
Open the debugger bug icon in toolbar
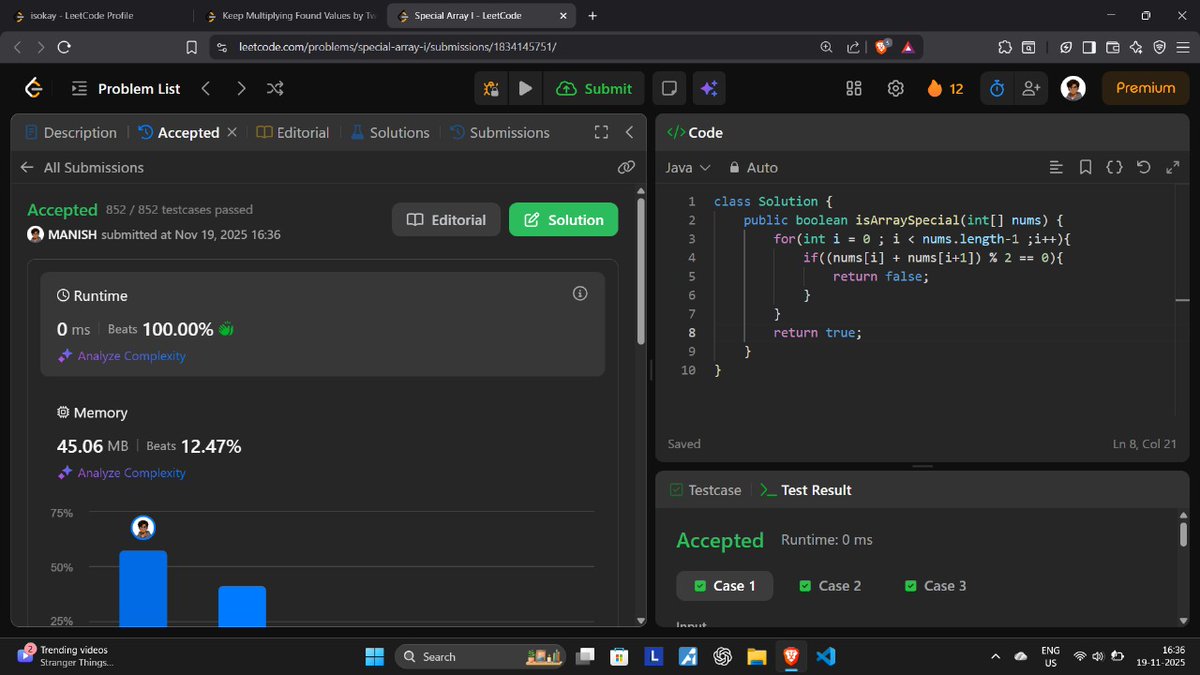(490, 88)
